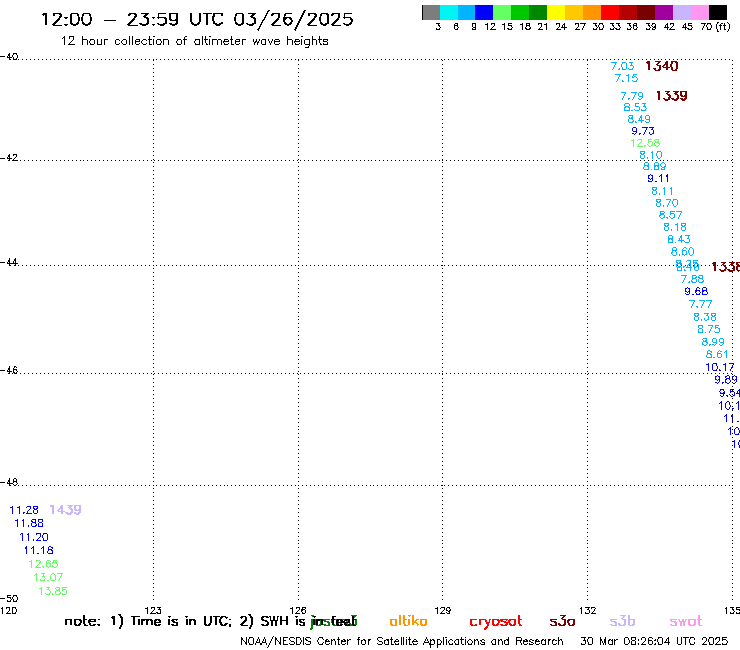Select the 11.88 reading
740x650 pixels.
coord(29,523)
